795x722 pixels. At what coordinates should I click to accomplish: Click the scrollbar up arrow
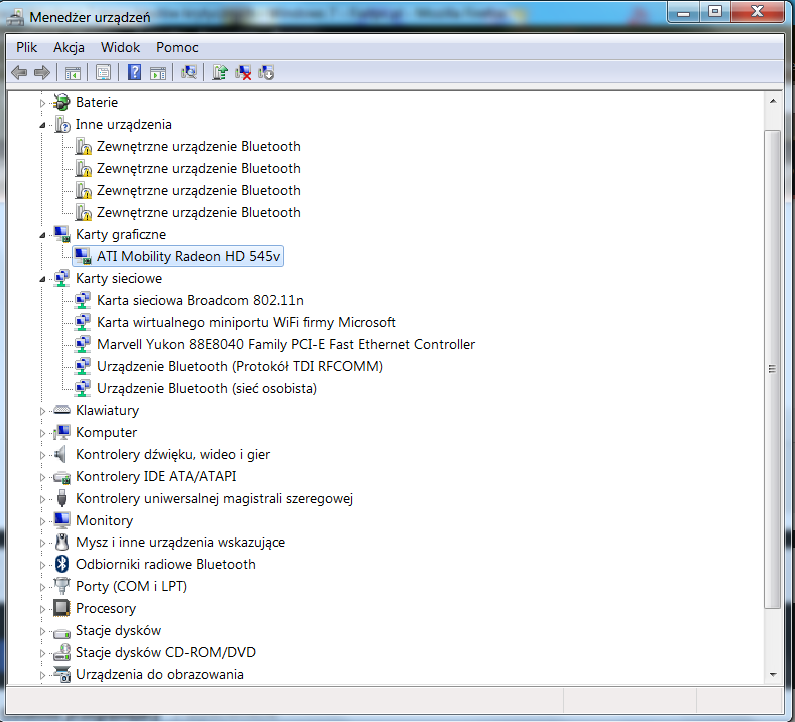tap(773, 102)
